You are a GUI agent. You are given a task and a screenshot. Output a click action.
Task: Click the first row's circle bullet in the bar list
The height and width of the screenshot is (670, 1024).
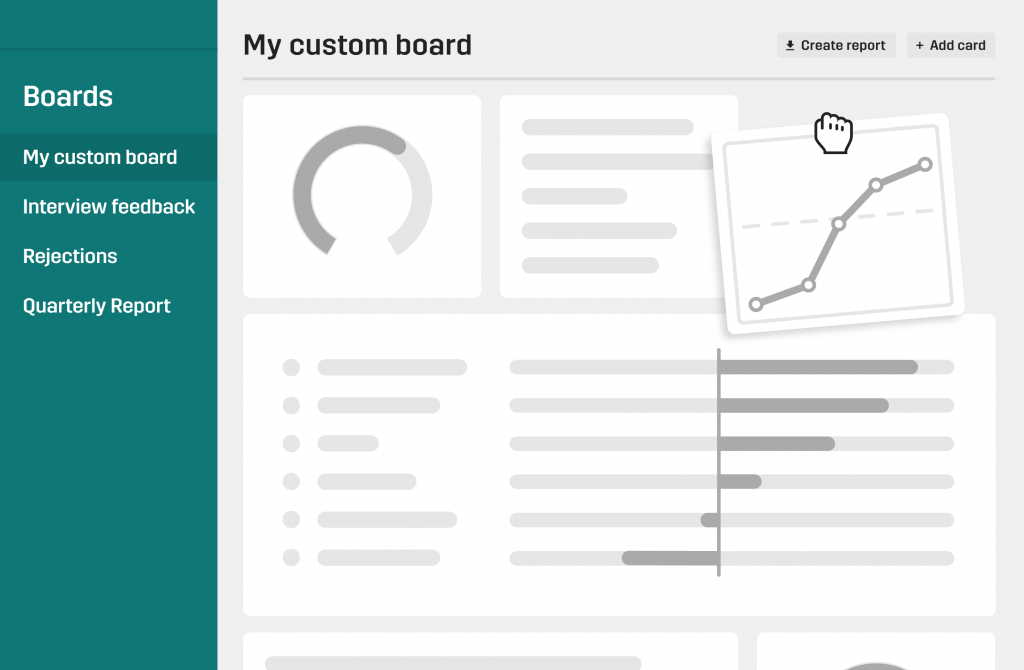point(291,367)
